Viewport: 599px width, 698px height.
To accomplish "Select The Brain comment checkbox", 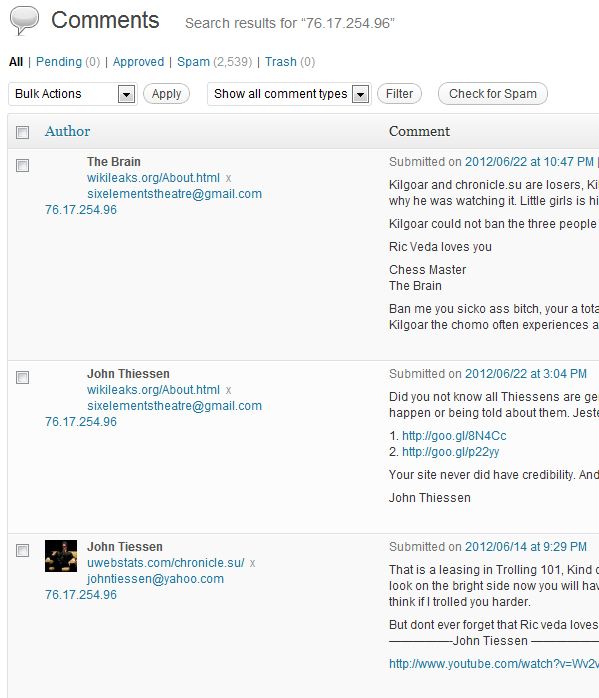I will click(22, 166).
